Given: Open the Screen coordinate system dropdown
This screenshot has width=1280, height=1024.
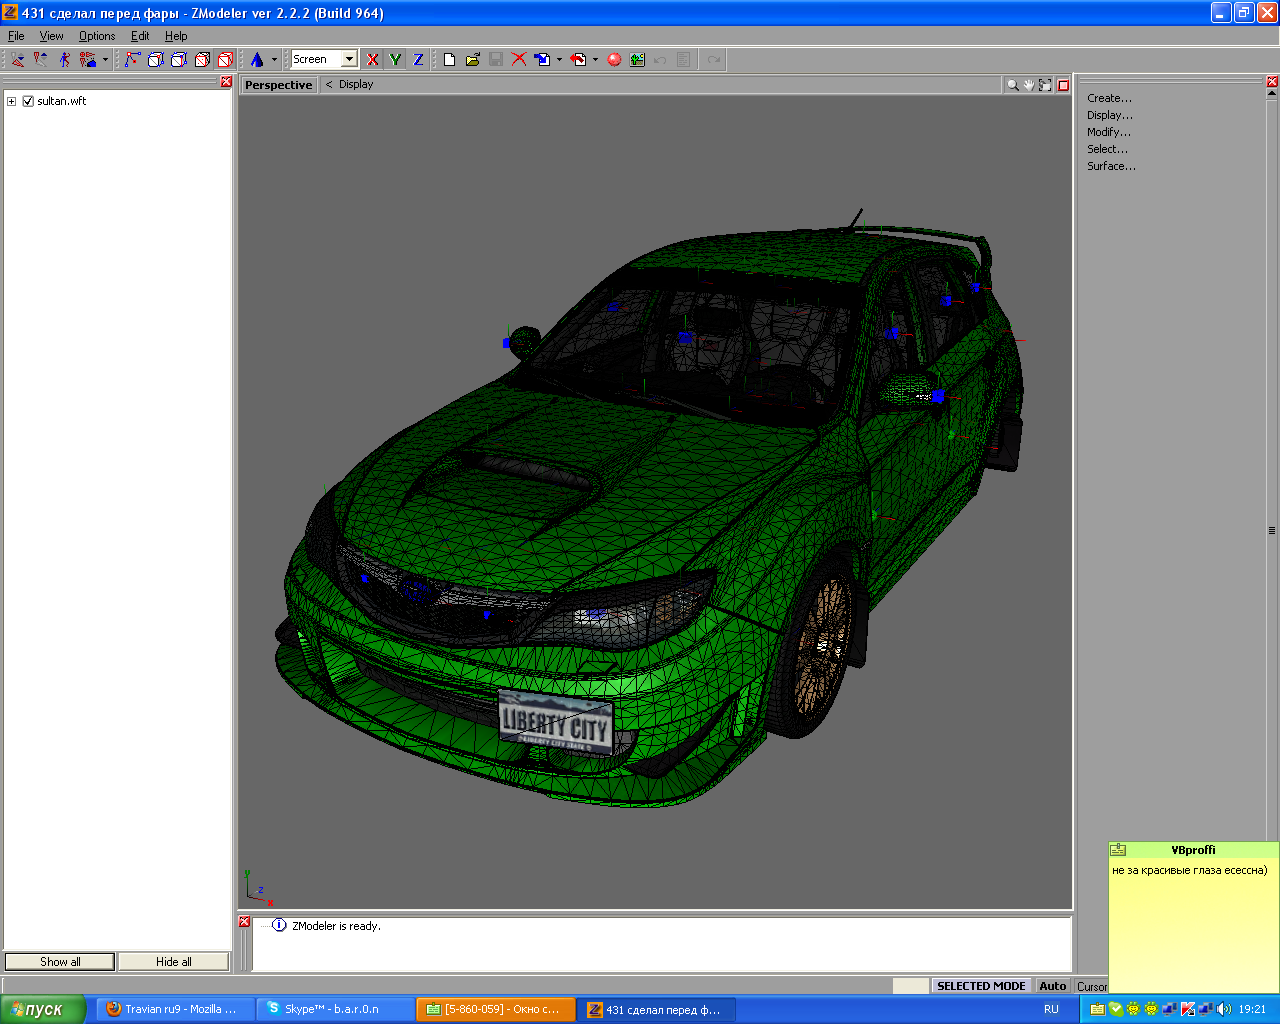Looking at the screenshot, I should pyautogui.click(x=349, y=60).
